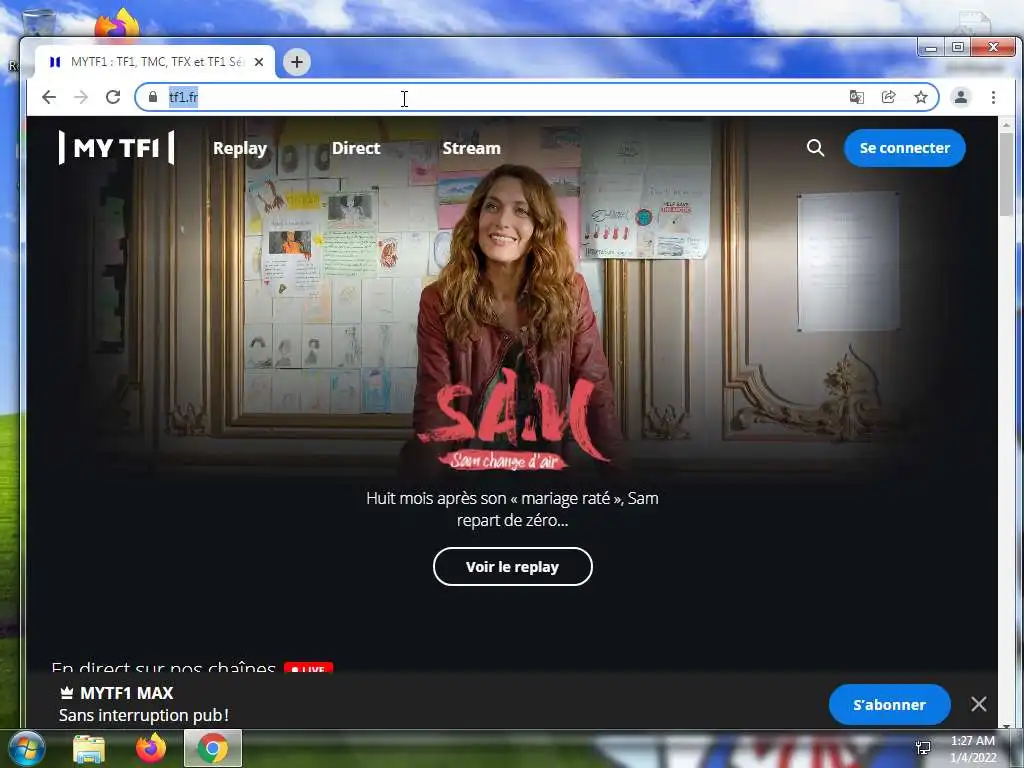1024x768 pixels.
Task: Close the MYTF1 browser tab
Action: pyautogui.click(x=259, y=62)
